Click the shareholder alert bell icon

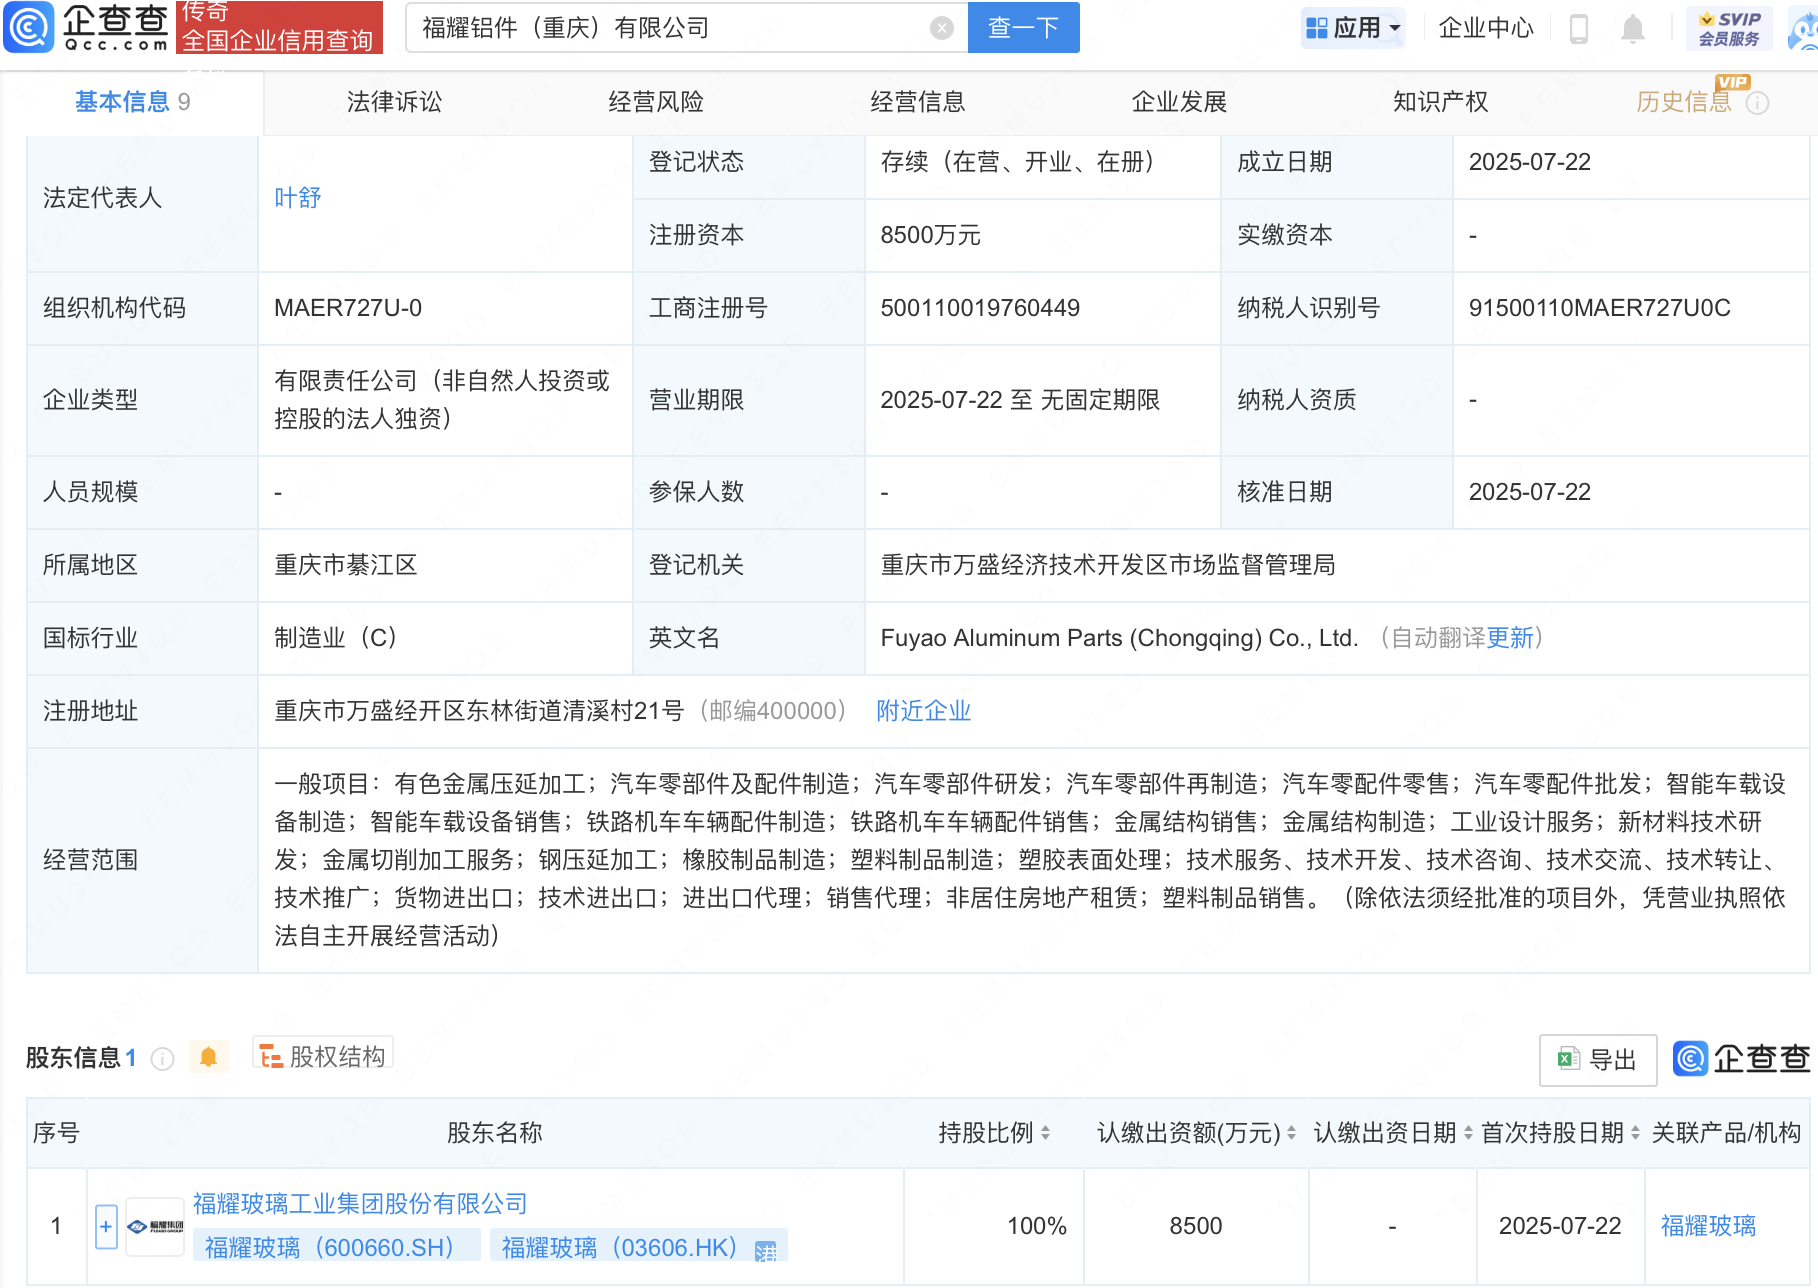point(208,1057)
